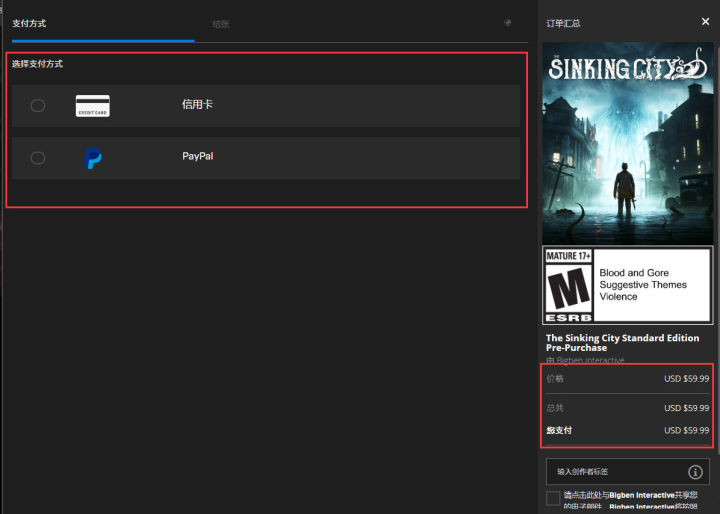Screen dimensions: 720x514
Task: Click the 选择支付方式 heading
Action: [x=37, y=65]
